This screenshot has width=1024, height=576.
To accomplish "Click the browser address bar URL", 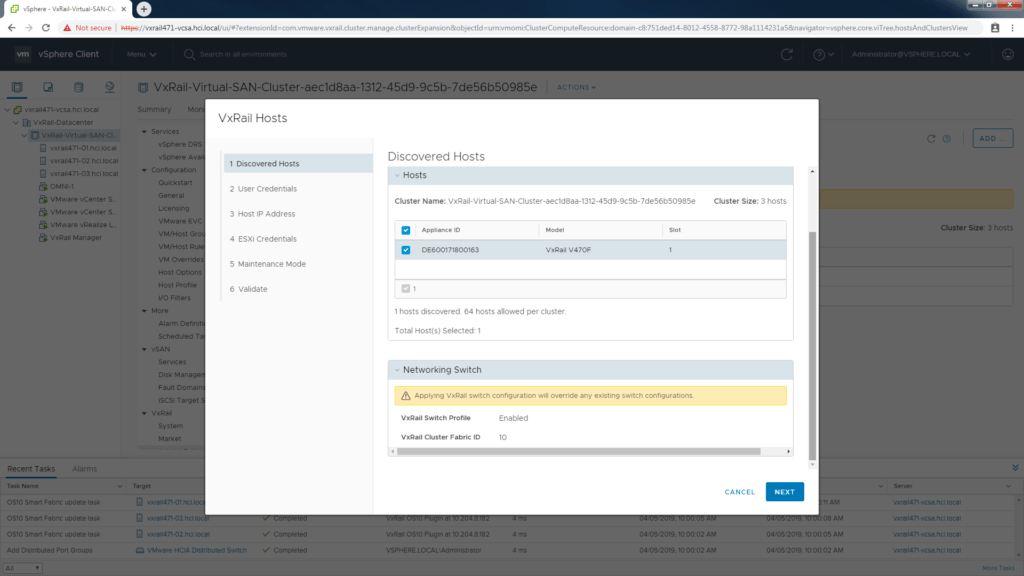I will click(x=544, y=28).
